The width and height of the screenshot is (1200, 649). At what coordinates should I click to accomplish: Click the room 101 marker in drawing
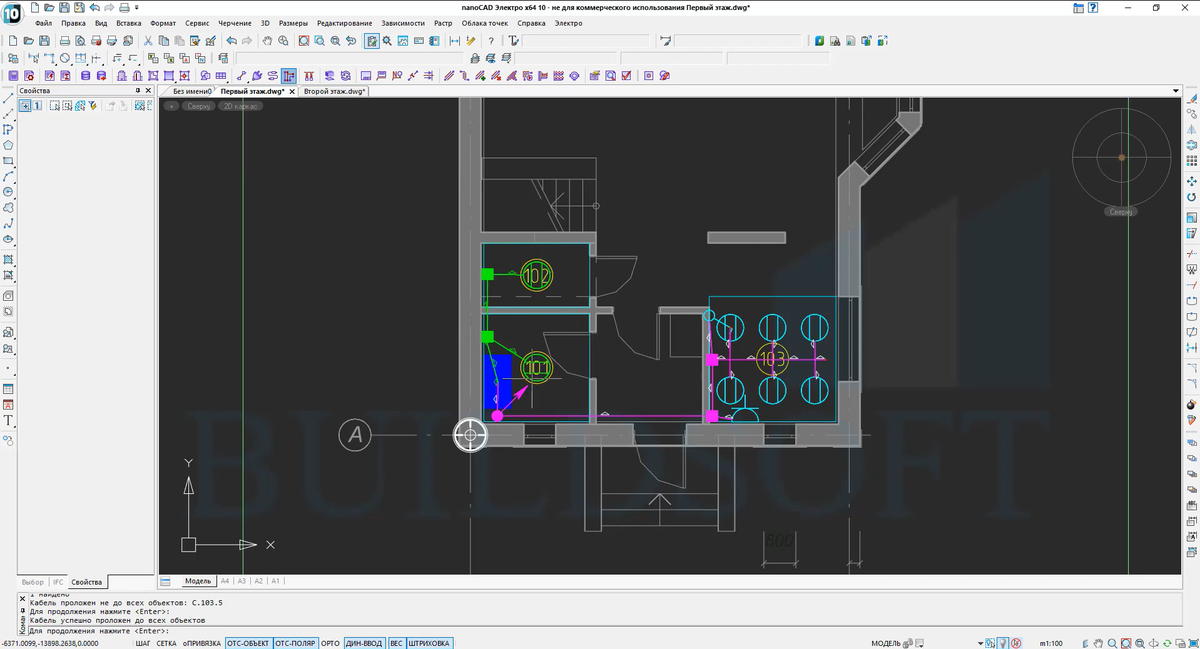coord(538,369)
